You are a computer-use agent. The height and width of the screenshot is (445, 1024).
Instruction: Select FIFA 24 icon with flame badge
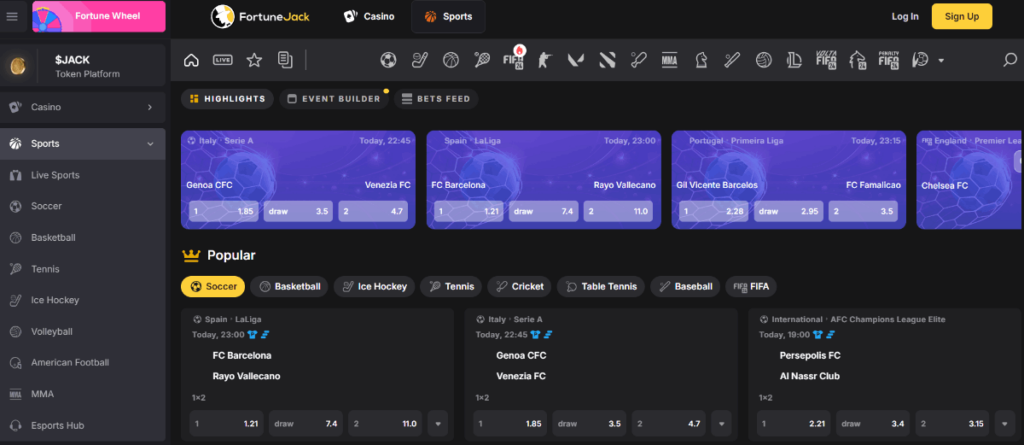point(513,59)
